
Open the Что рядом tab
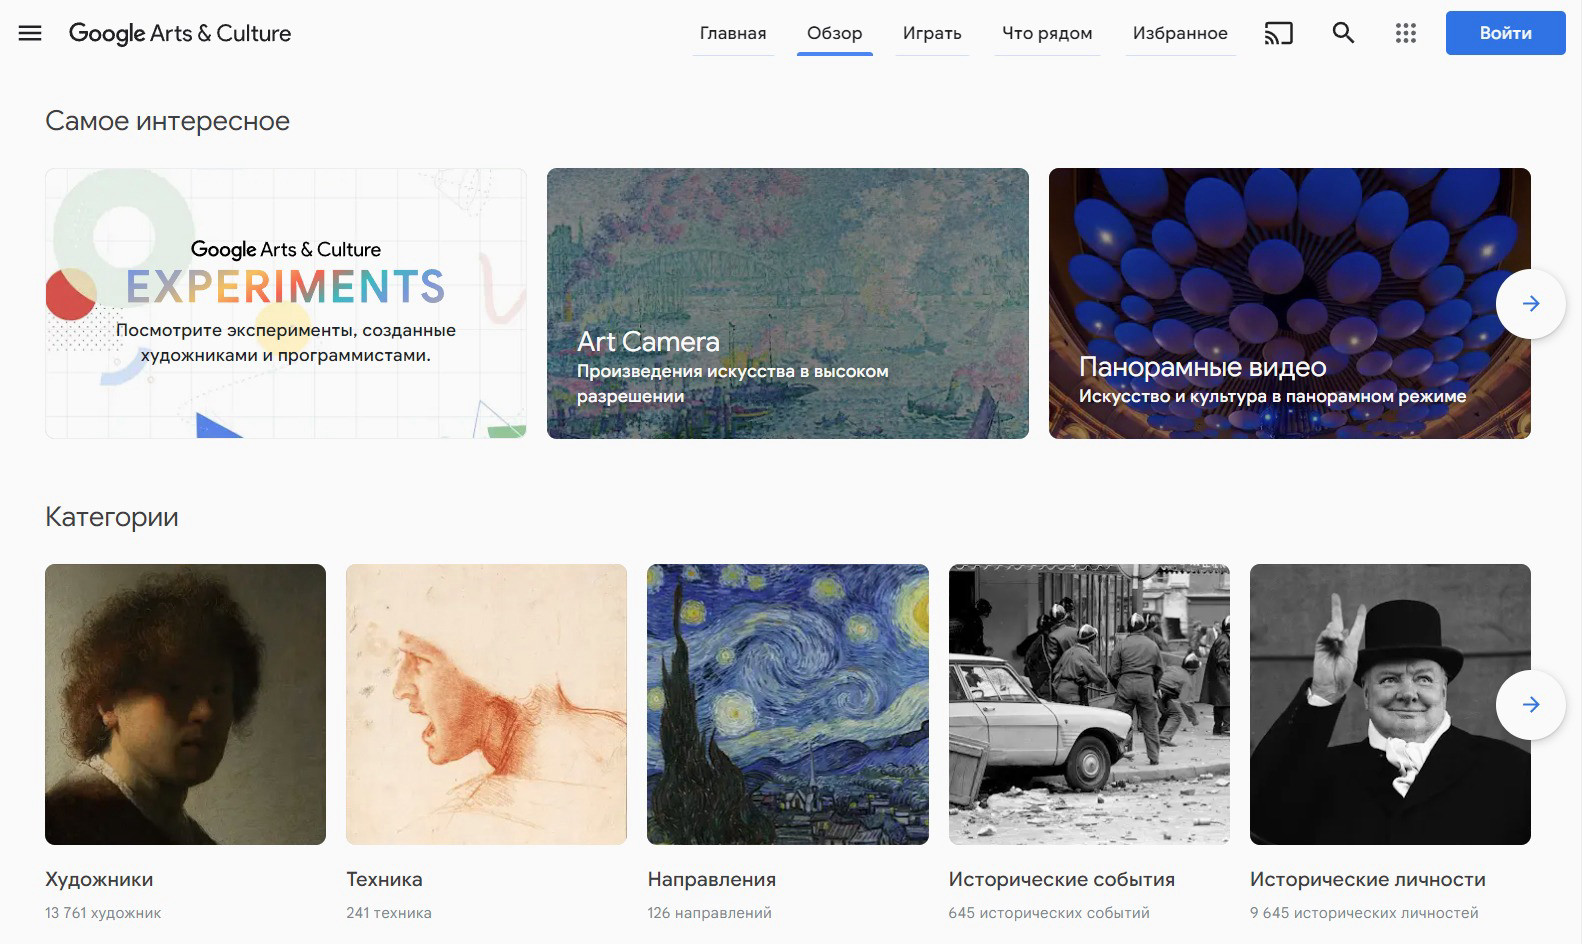point(1047,33)
